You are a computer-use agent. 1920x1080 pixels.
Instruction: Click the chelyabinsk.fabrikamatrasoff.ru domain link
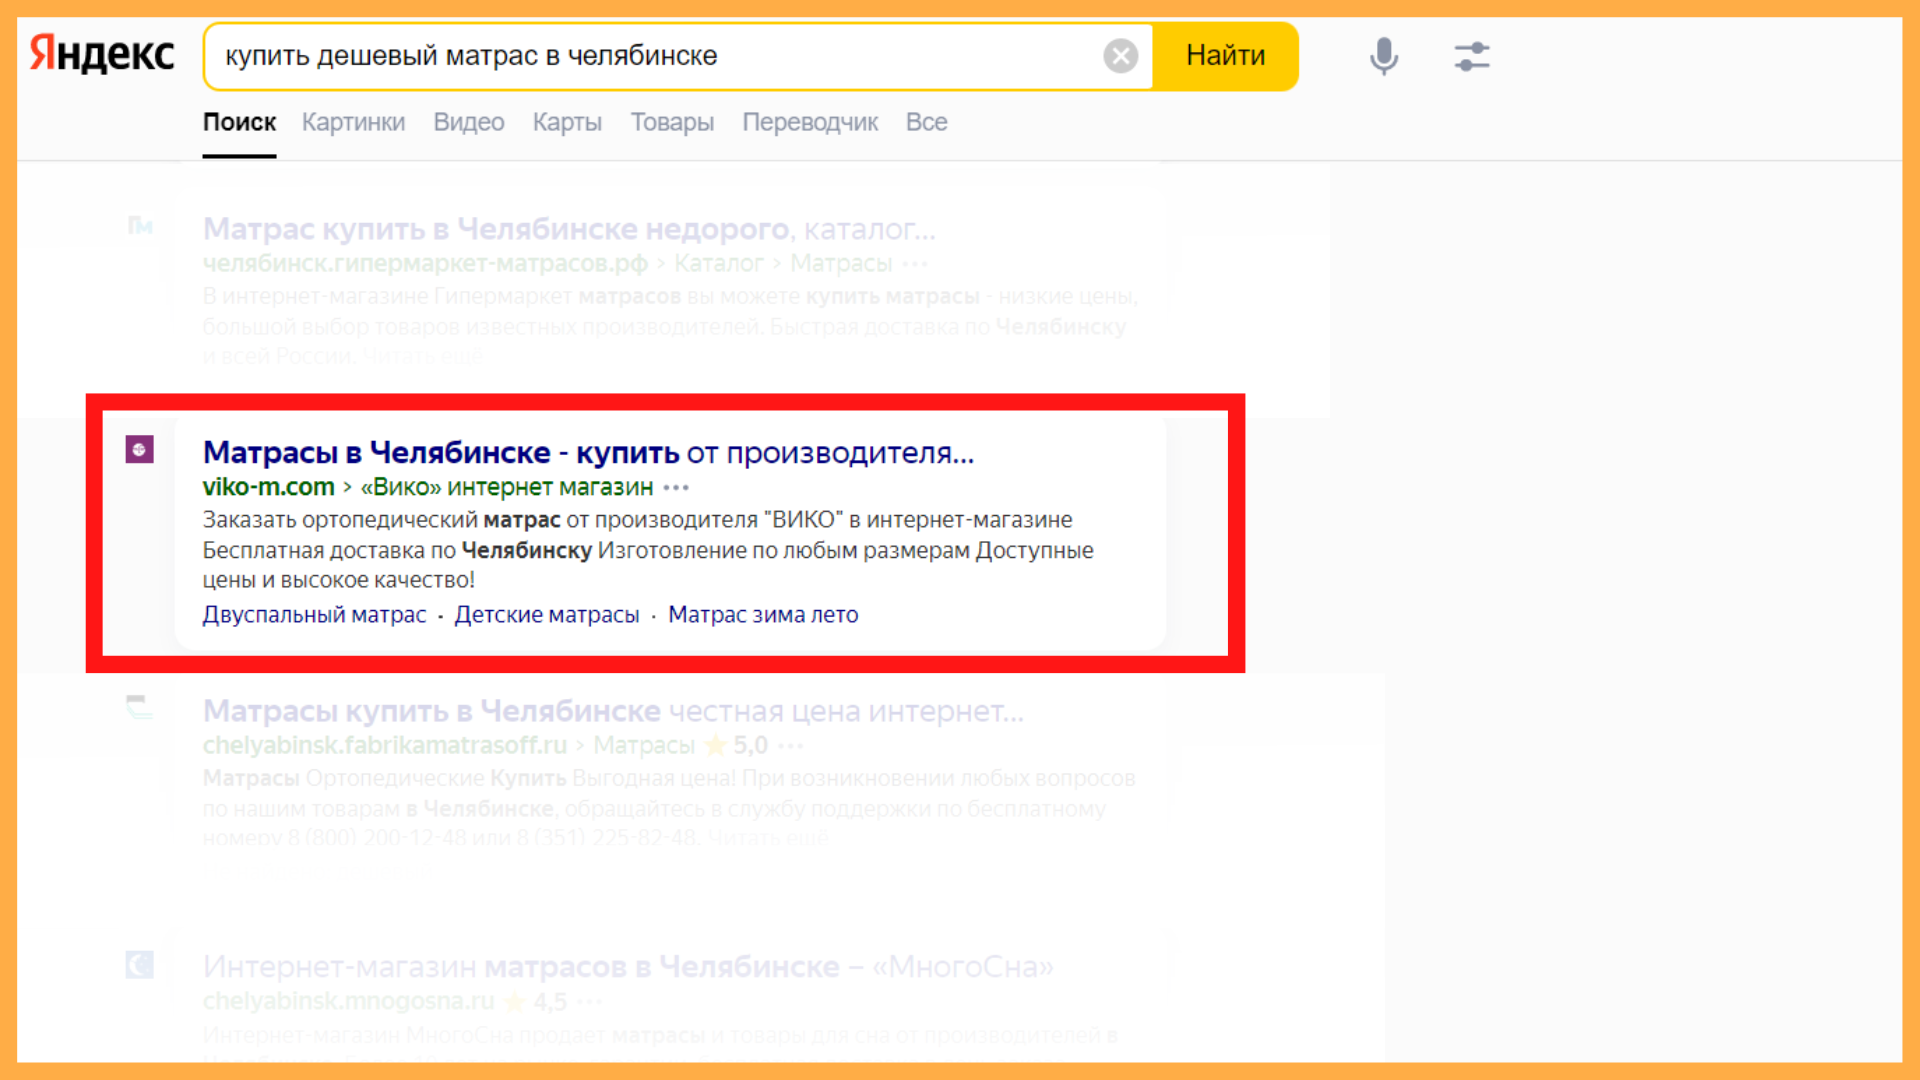point(385,745)
